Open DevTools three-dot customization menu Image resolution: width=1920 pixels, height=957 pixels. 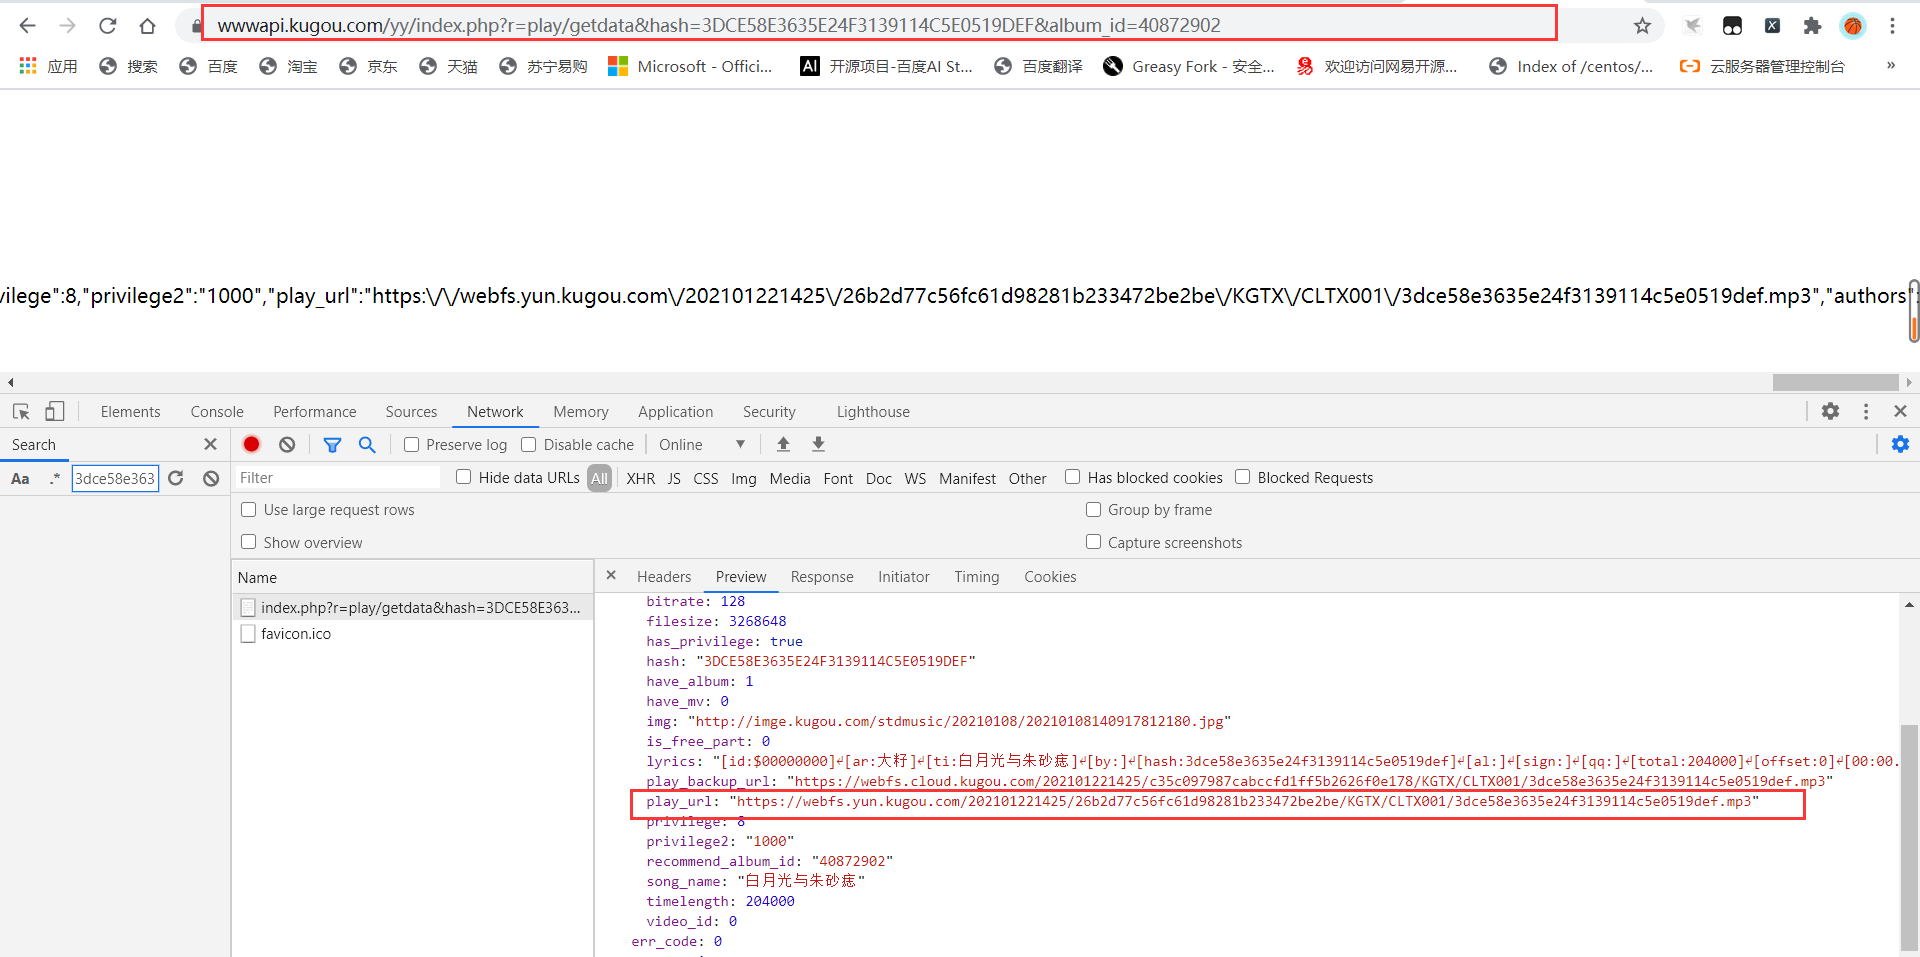pyautogui.click(x=1866, y=411)
